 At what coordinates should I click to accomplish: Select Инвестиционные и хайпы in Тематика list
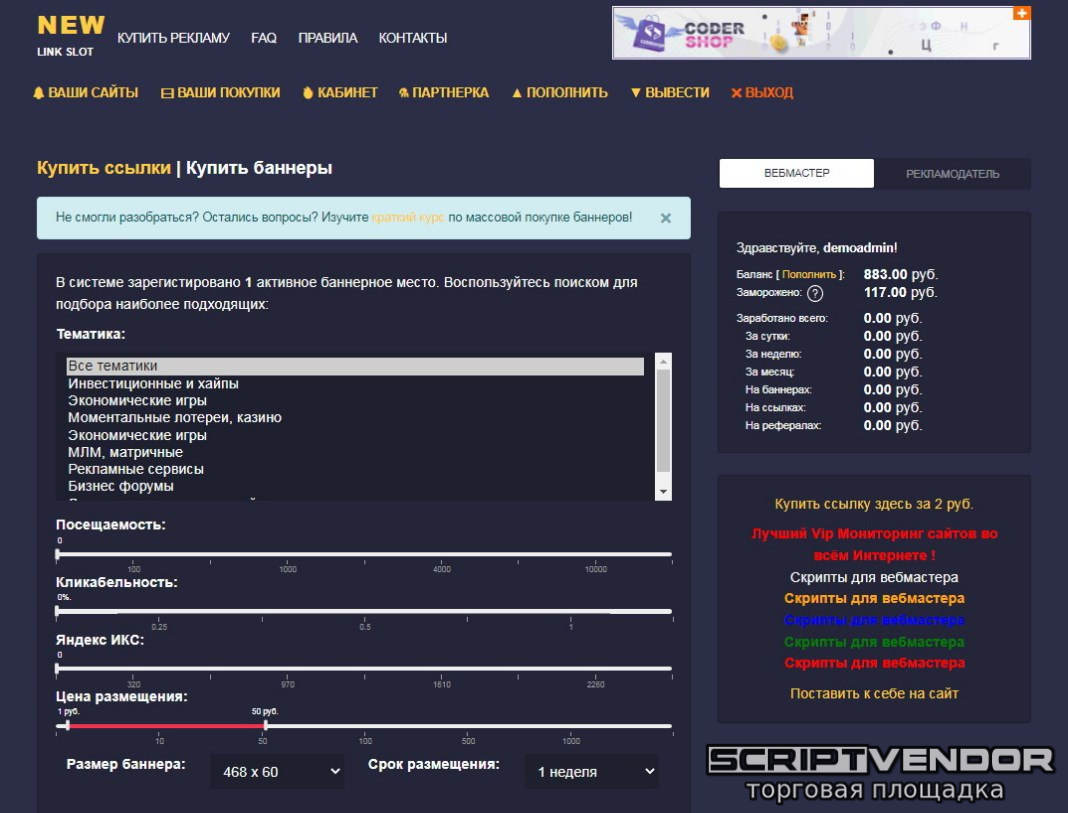pos(153,384)
